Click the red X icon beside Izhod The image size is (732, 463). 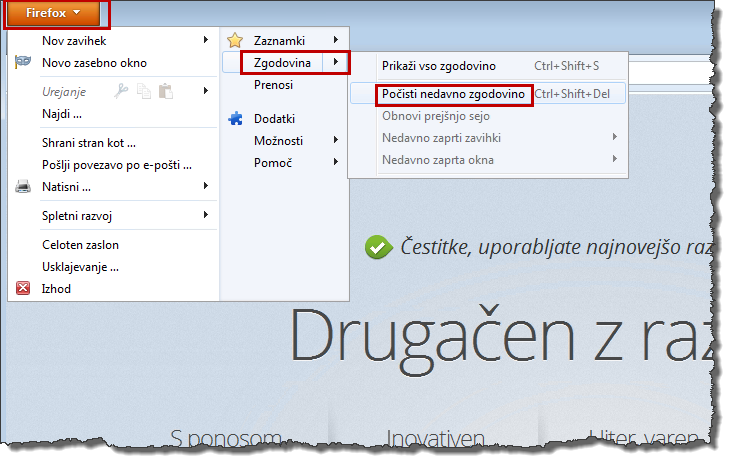[x=23, y=288]
